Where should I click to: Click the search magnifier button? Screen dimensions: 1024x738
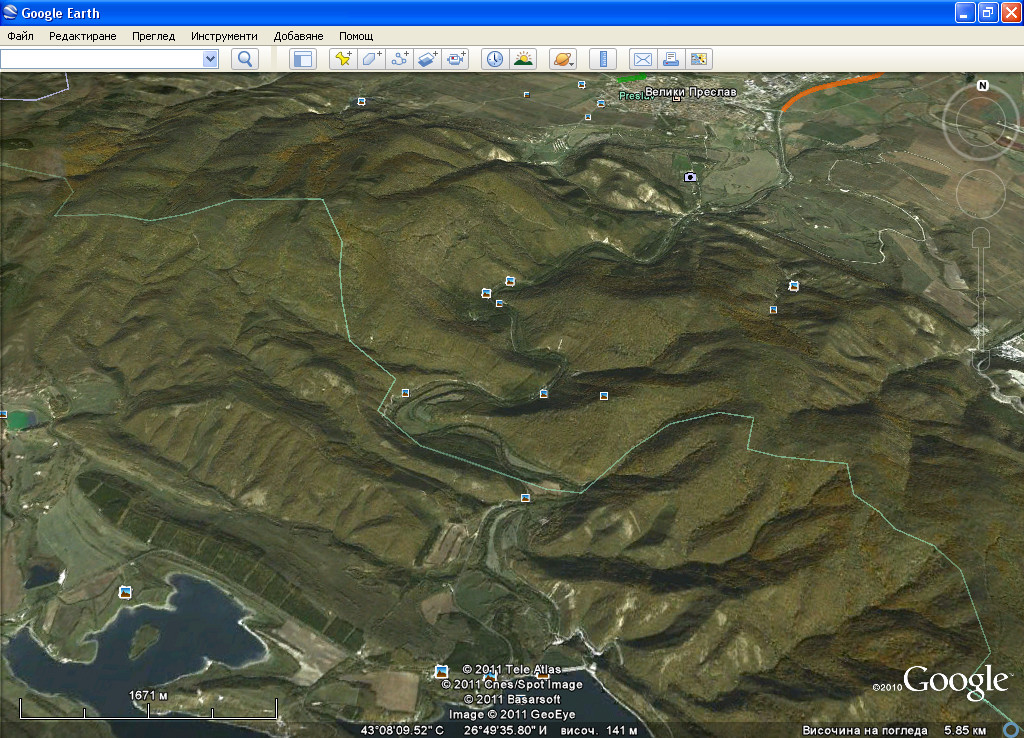(245, 59)
